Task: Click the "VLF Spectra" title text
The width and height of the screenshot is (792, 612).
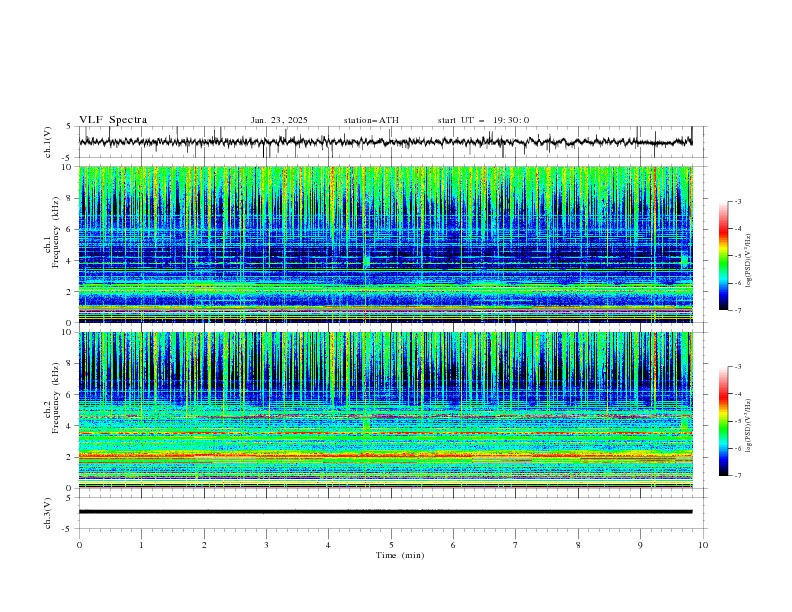Action: pos(113,120)
